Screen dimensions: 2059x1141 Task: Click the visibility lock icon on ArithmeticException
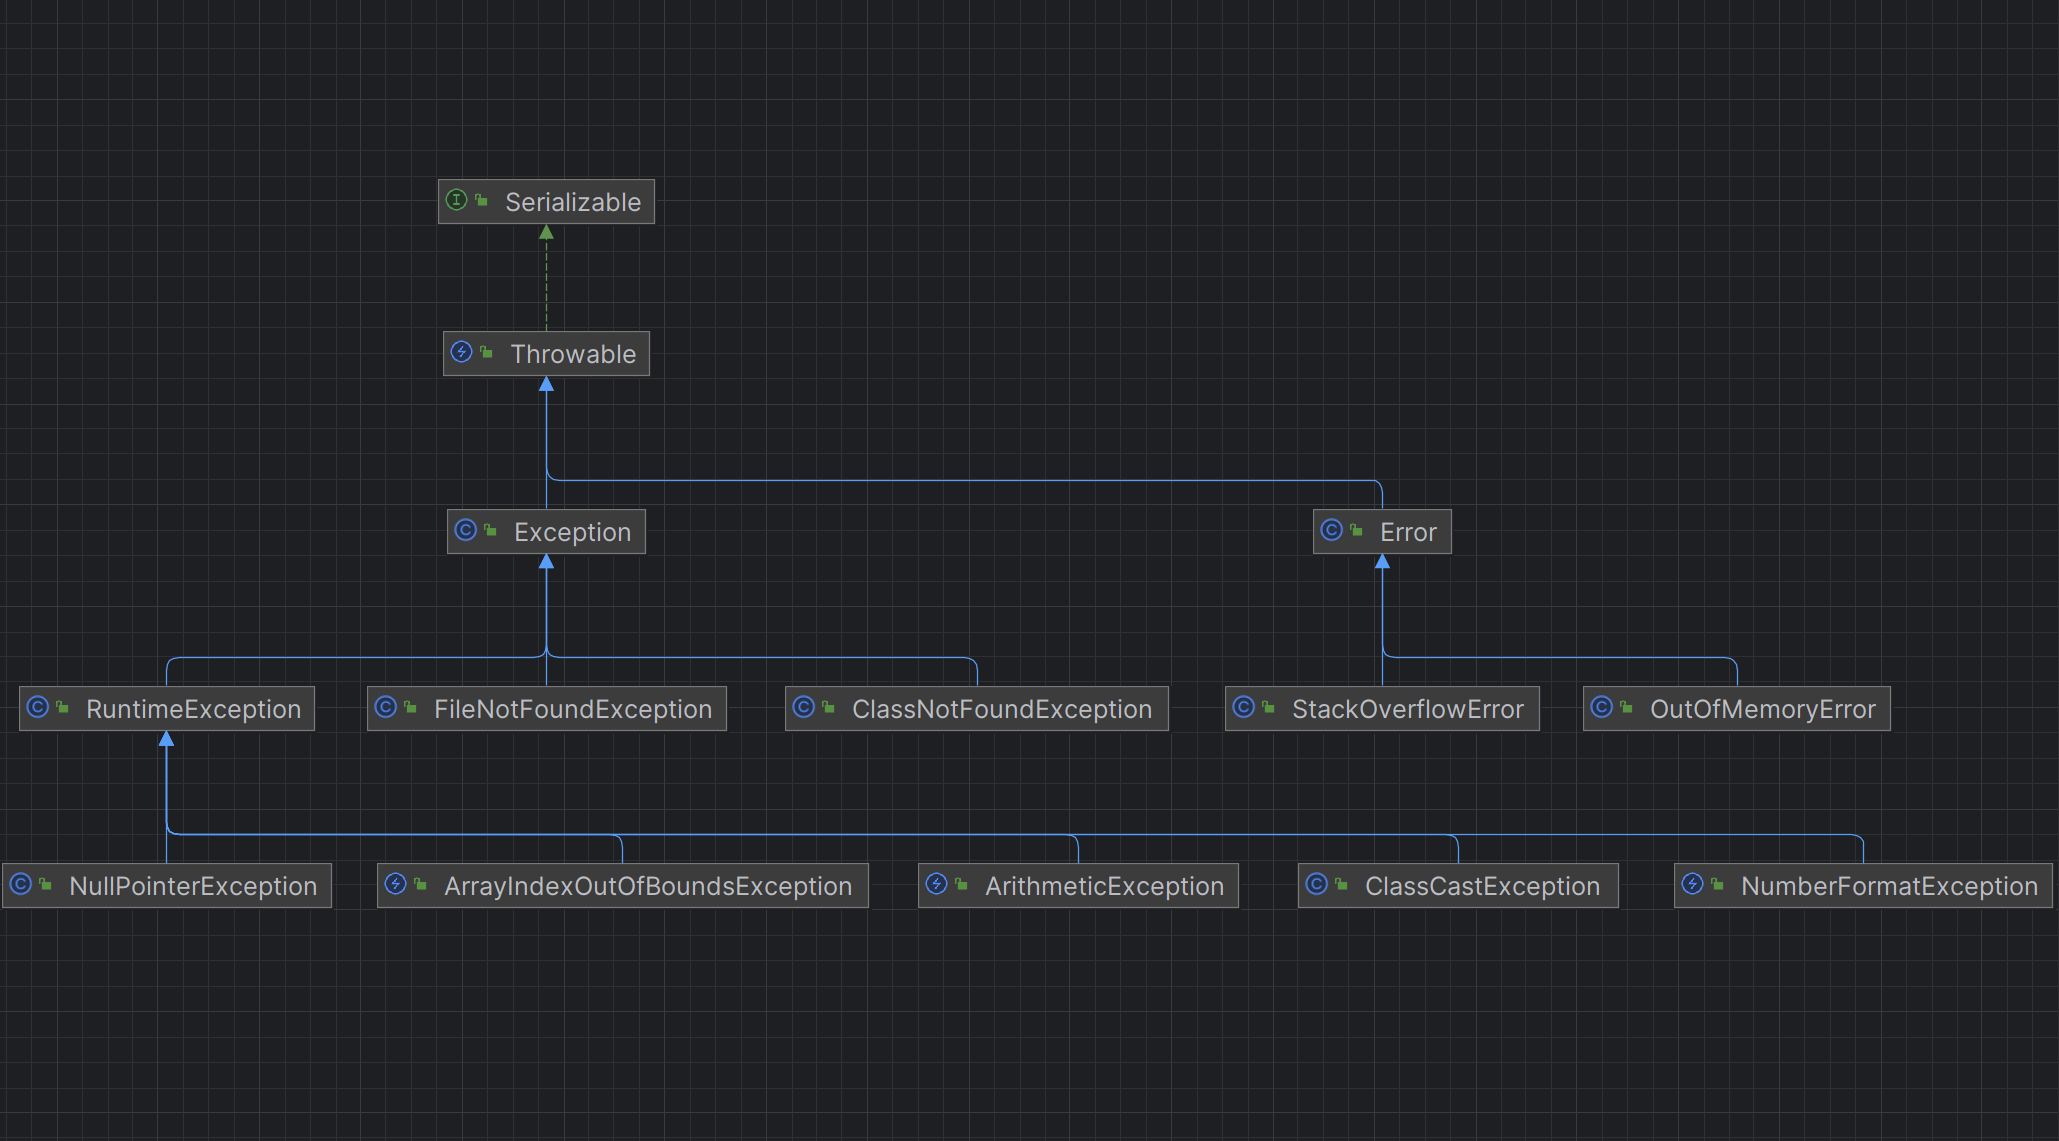point(962,884)
